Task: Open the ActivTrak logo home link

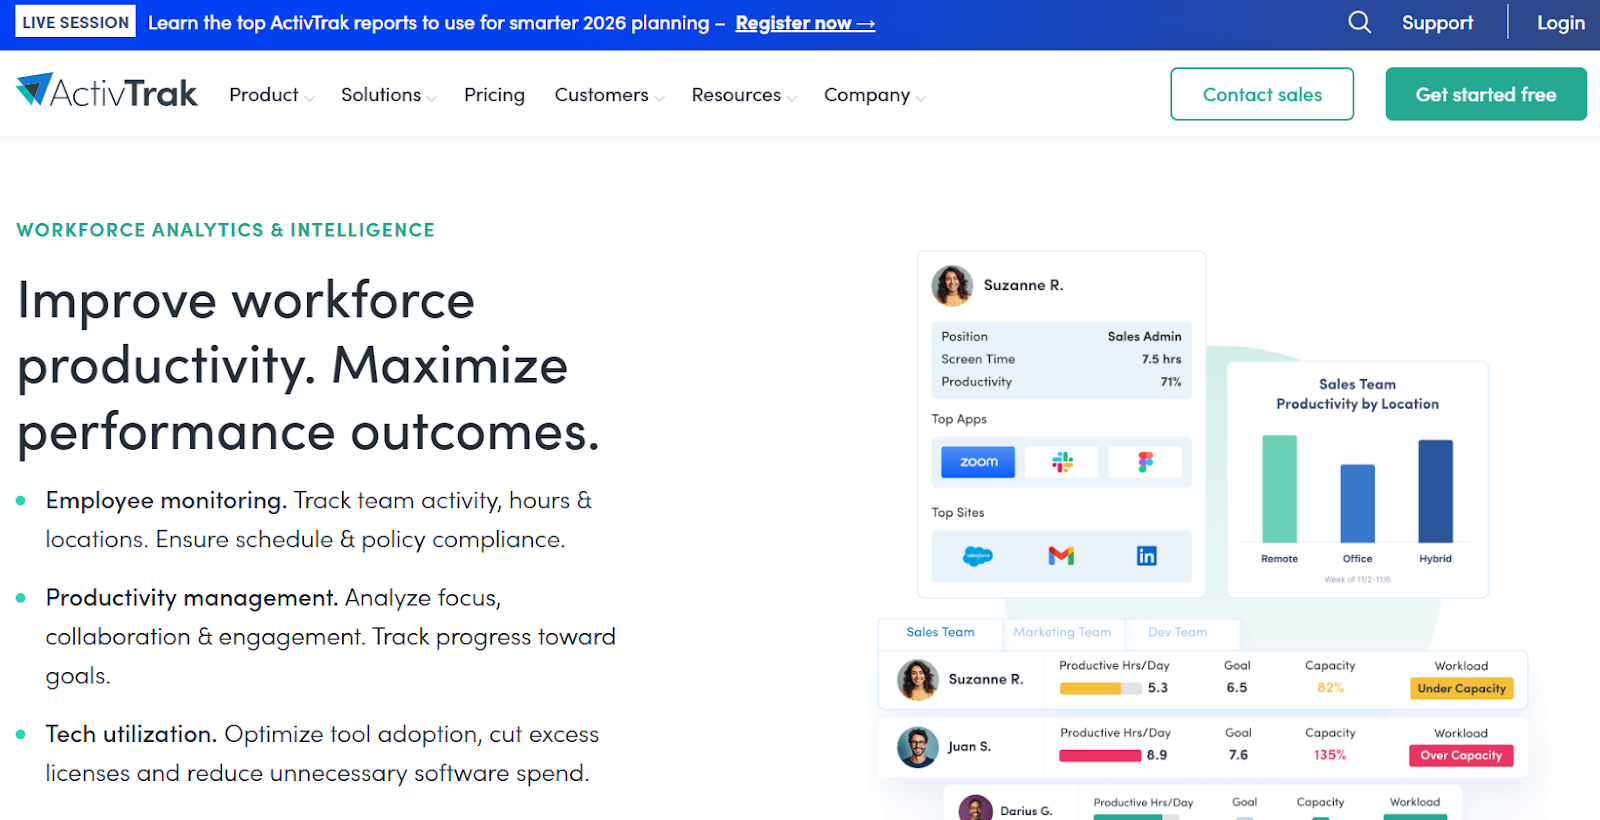Action: 107,92
